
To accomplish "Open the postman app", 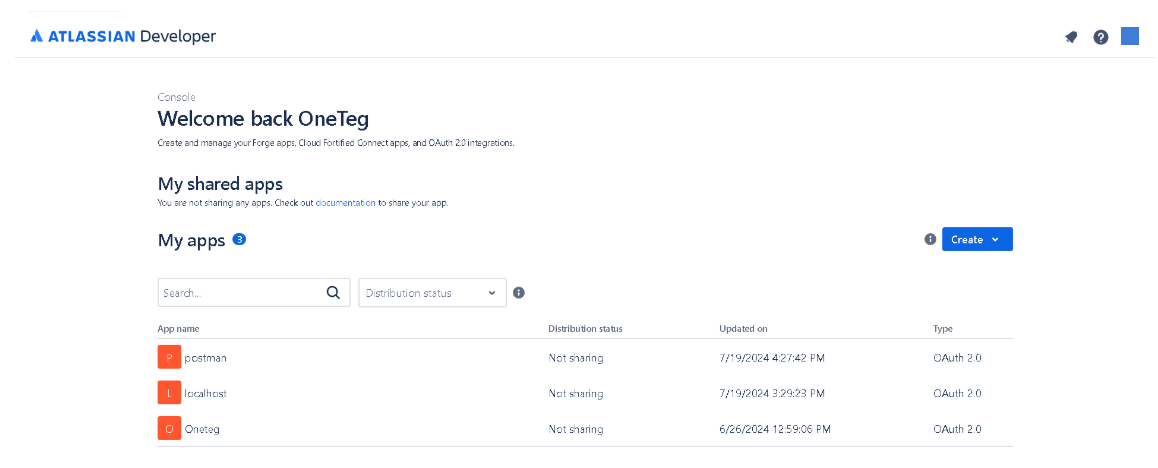I will 206,358.
